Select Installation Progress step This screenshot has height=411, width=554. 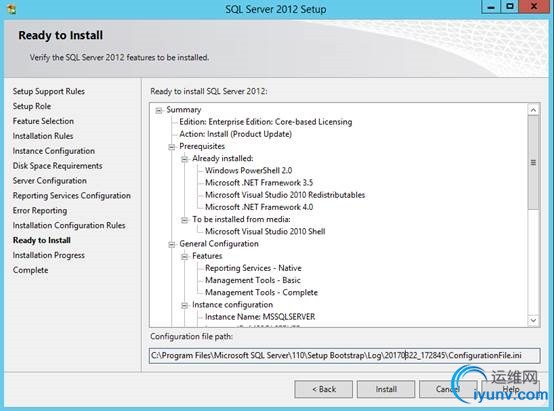tap(49, 255)
